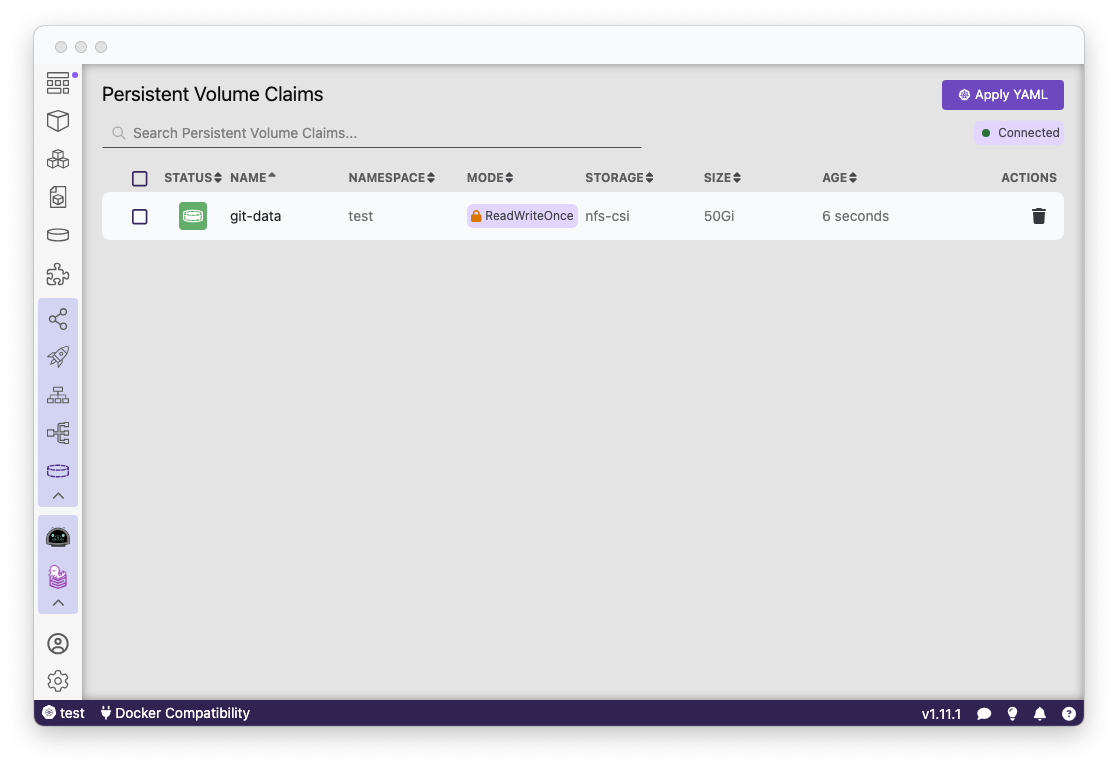Open the Pods section in the sidebar

pyautogui.click(x=57, y=120)
